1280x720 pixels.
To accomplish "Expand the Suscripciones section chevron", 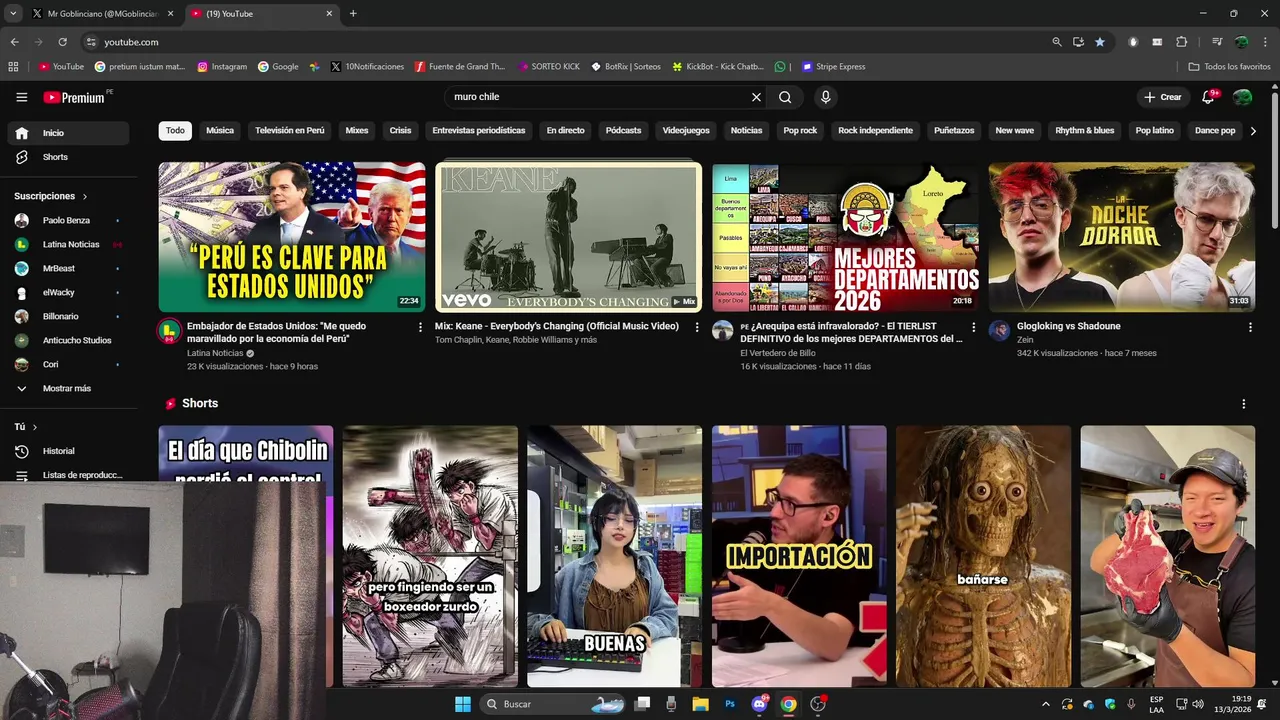I will (x=85, y=197).
